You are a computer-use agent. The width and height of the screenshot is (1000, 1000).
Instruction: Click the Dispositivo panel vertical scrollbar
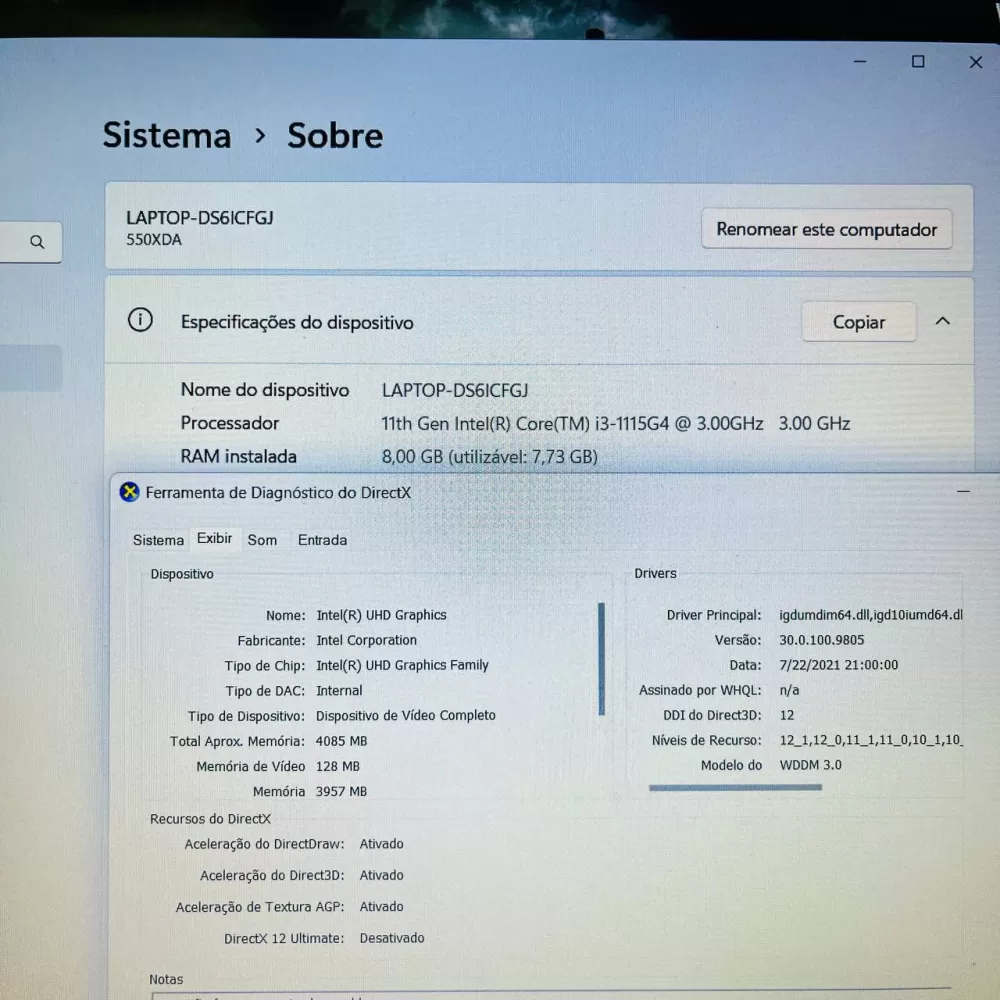point(601,659)
